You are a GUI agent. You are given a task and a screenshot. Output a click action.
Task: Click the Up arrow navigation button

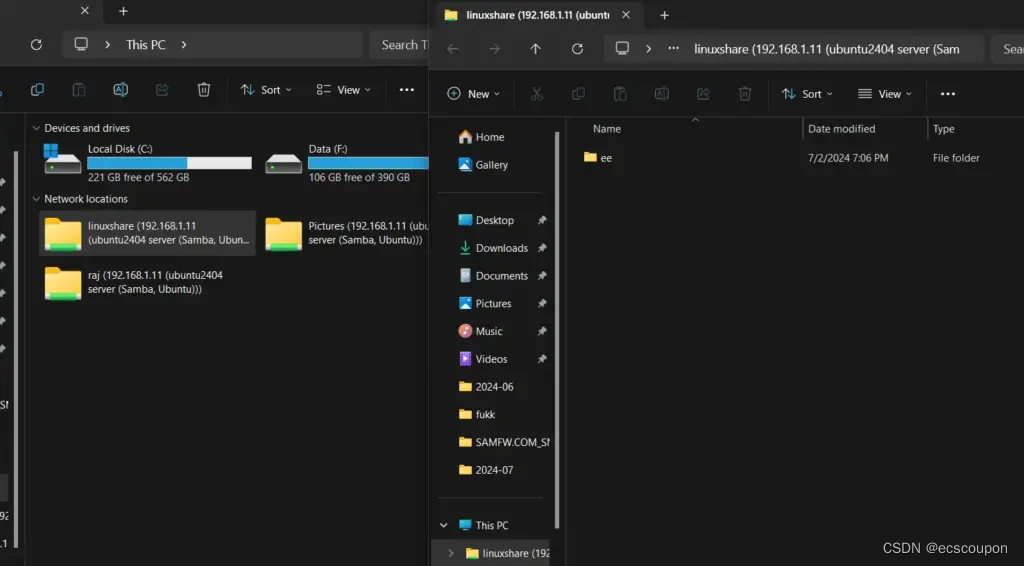(x=535, y=48)
